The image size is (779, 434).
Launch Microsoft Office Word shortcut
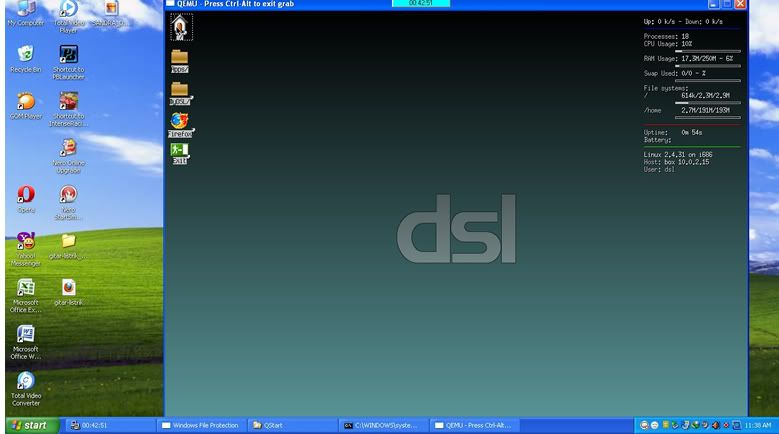tap(26, 342)
